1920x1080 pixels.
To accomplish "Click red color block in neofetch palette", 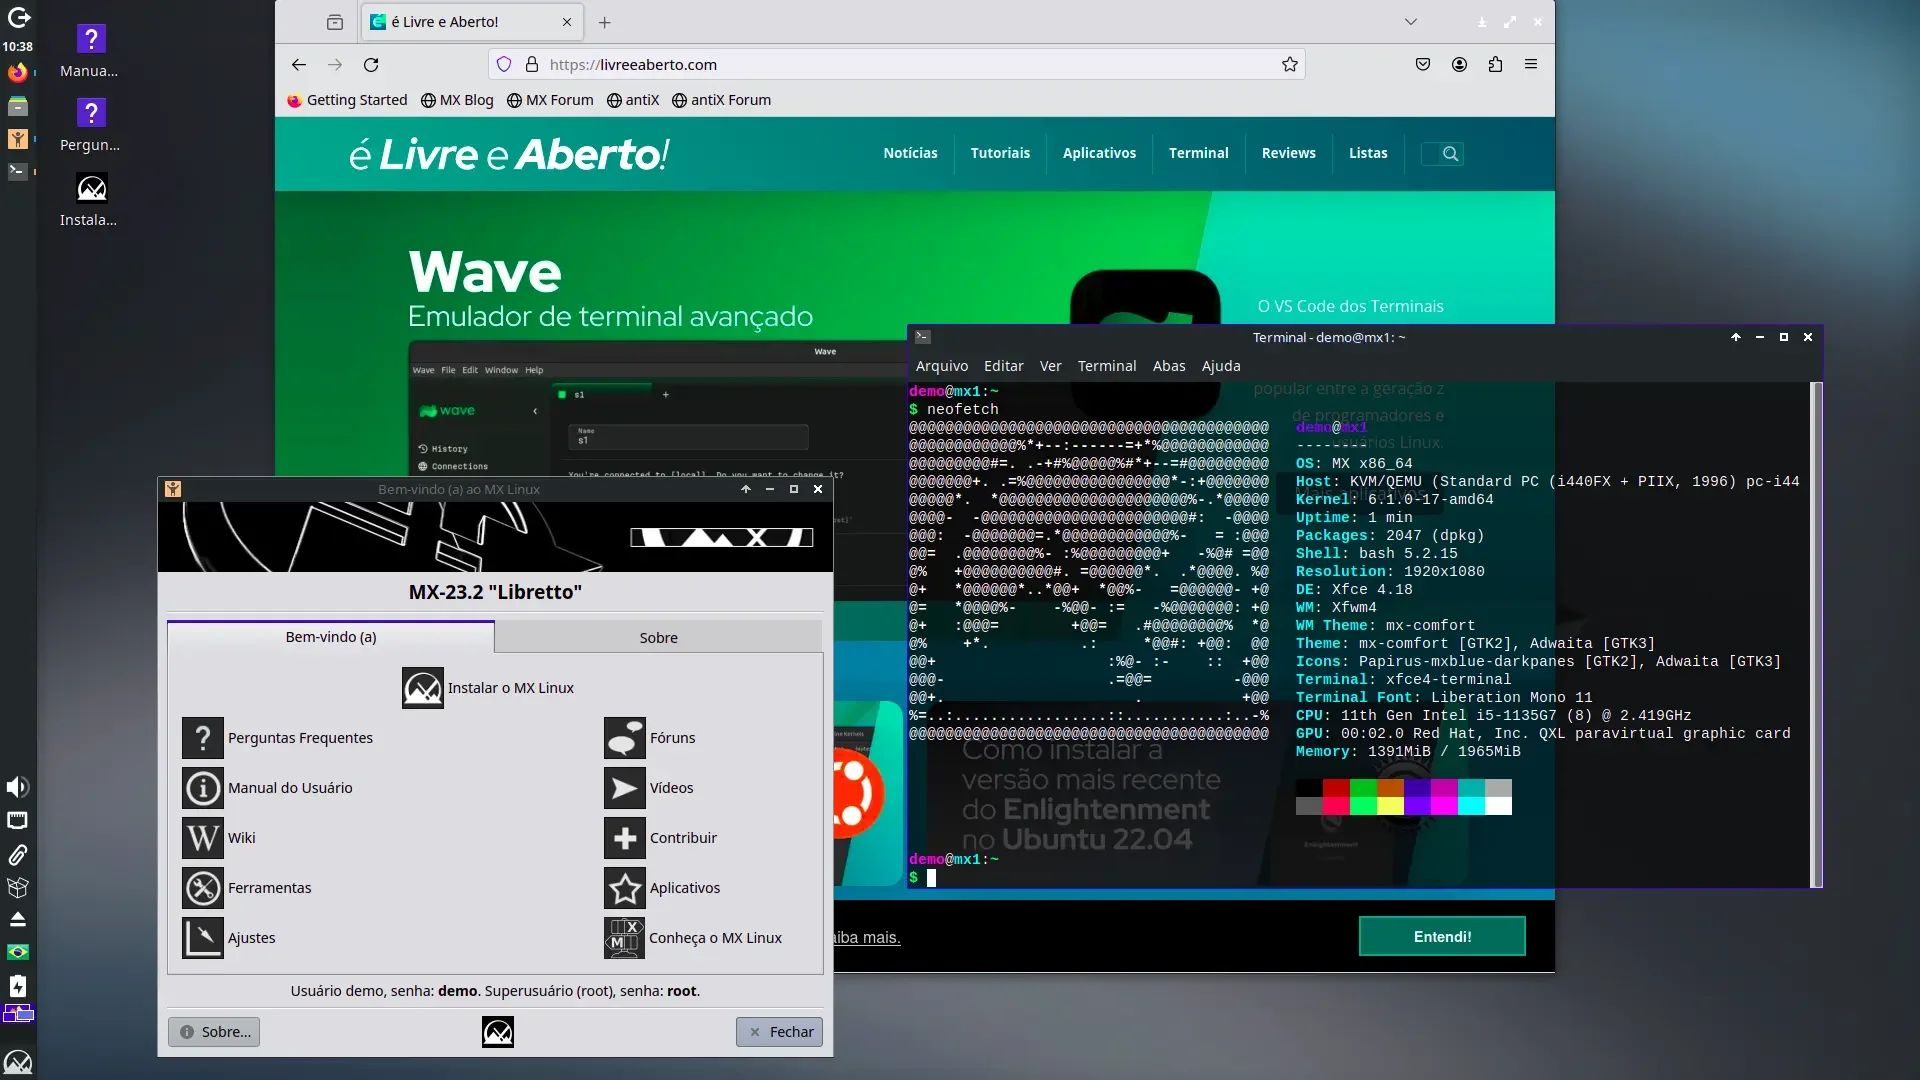I will (x=1336, y=788).
